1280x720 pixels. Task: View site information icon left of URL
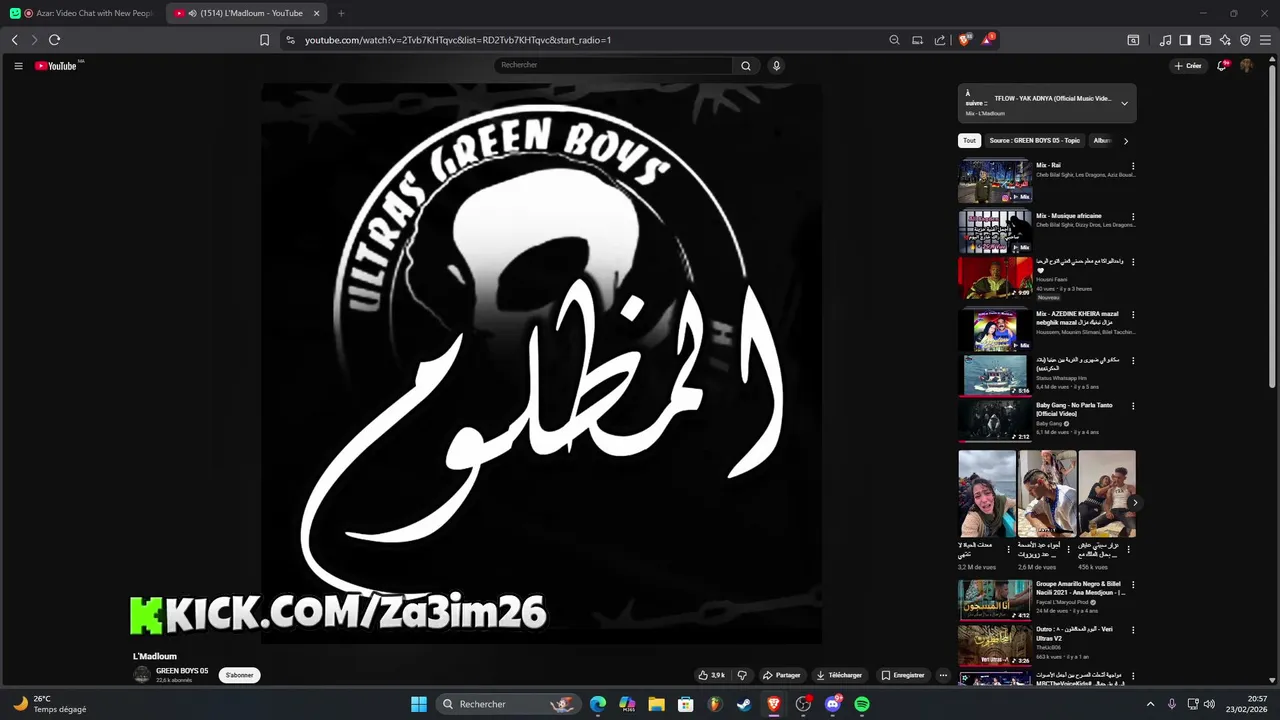coord(290,40)
